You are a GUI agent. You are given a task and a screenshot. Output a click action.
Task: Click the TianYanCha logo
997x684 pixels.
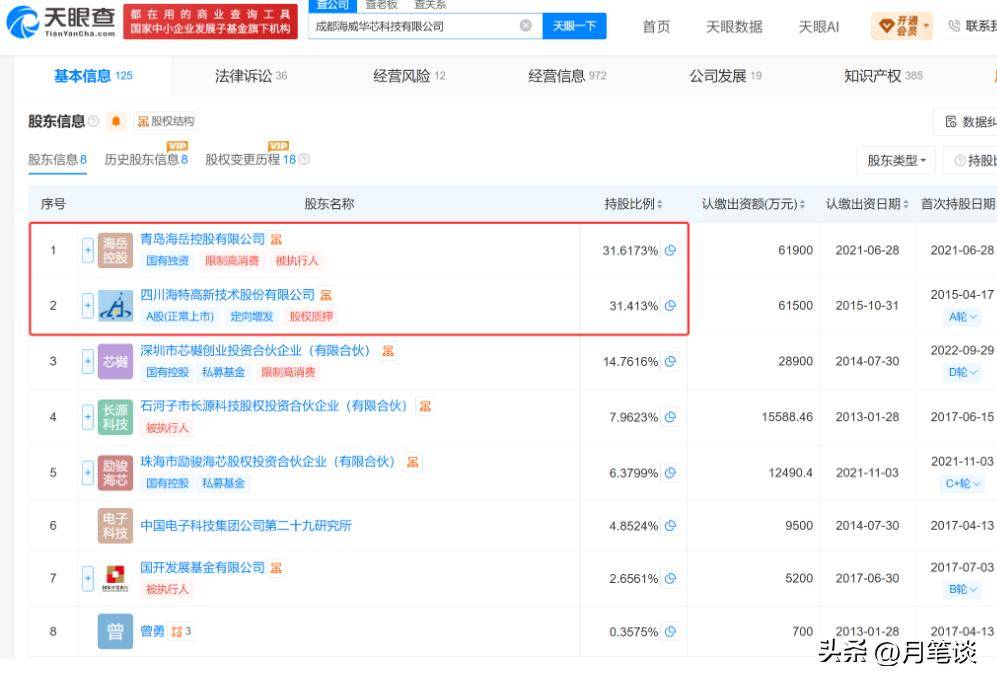click(x=61, y=21)
